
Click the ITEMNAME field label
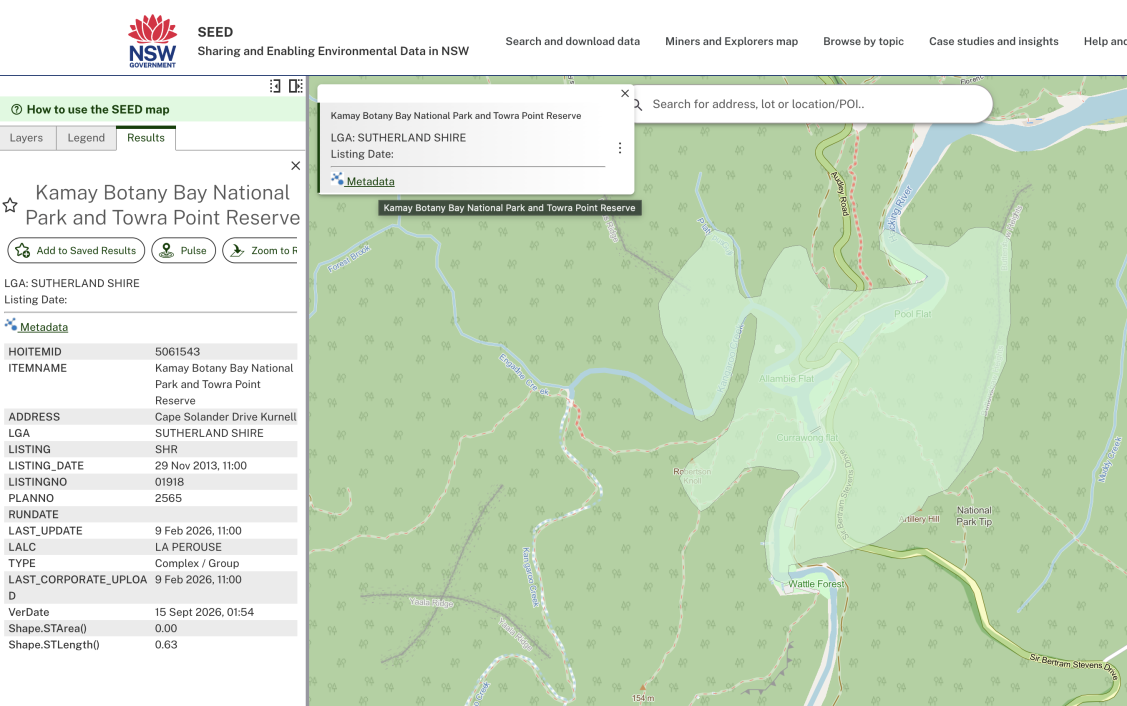[37, 368]
